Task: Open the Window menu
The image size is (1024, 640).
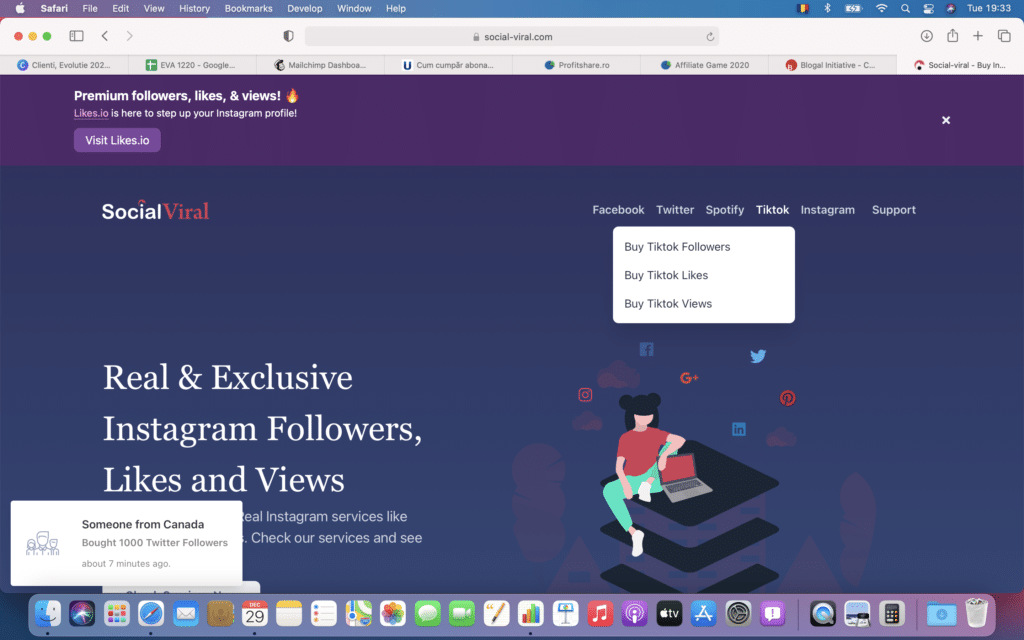Action: point(354,8)
